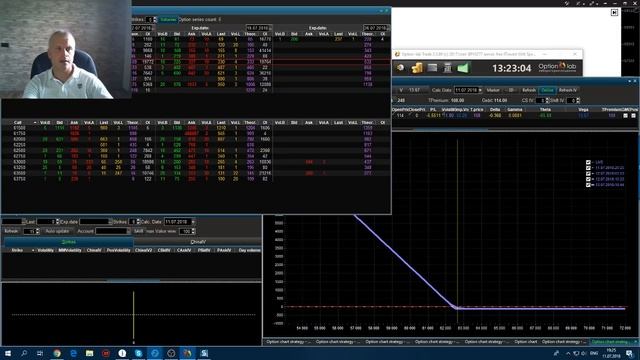Image resolution: width=640 pixels, height=360 pixels.
Task: Click the volume icon in system tray
Action: [584, 353]
